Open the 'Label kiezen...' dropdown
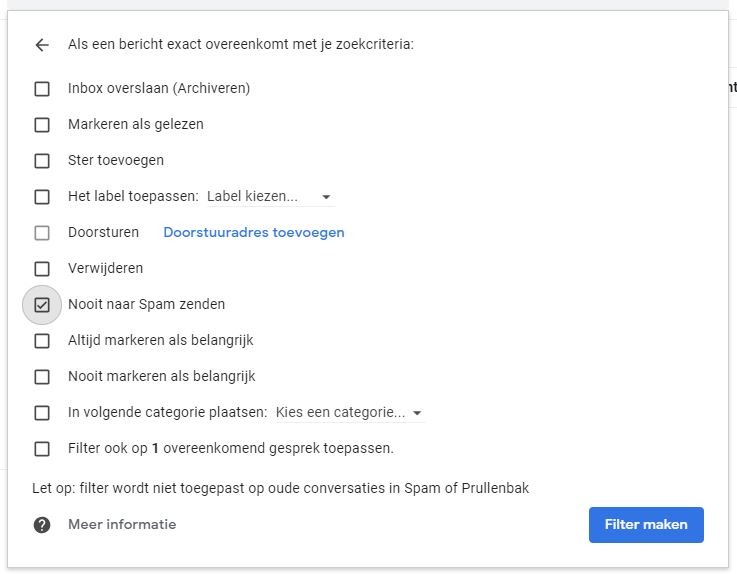 (x=260, y=197)
